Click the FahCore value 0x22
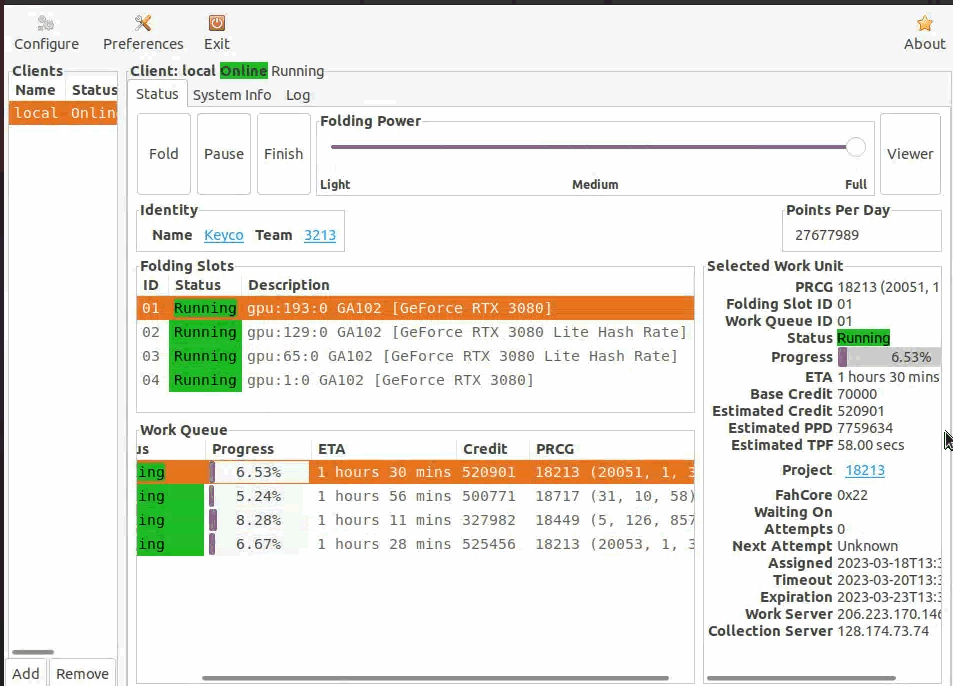 (x=852, y=495)
